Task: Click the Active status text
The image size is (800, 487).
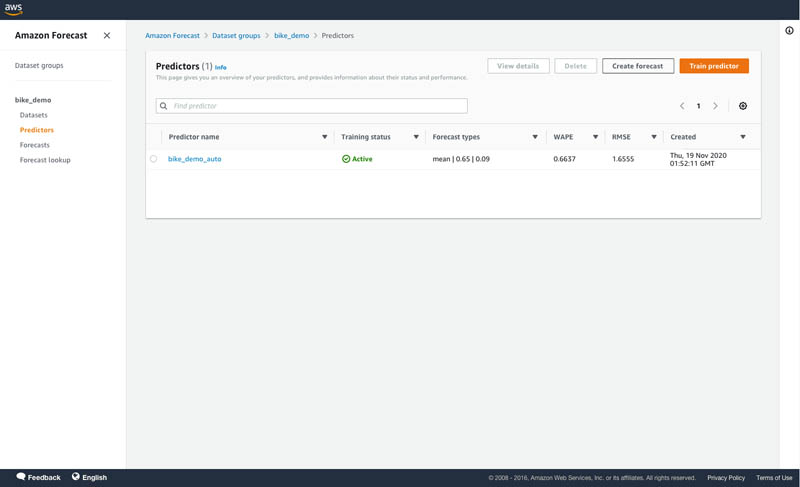Action: [x=362, y=159]
